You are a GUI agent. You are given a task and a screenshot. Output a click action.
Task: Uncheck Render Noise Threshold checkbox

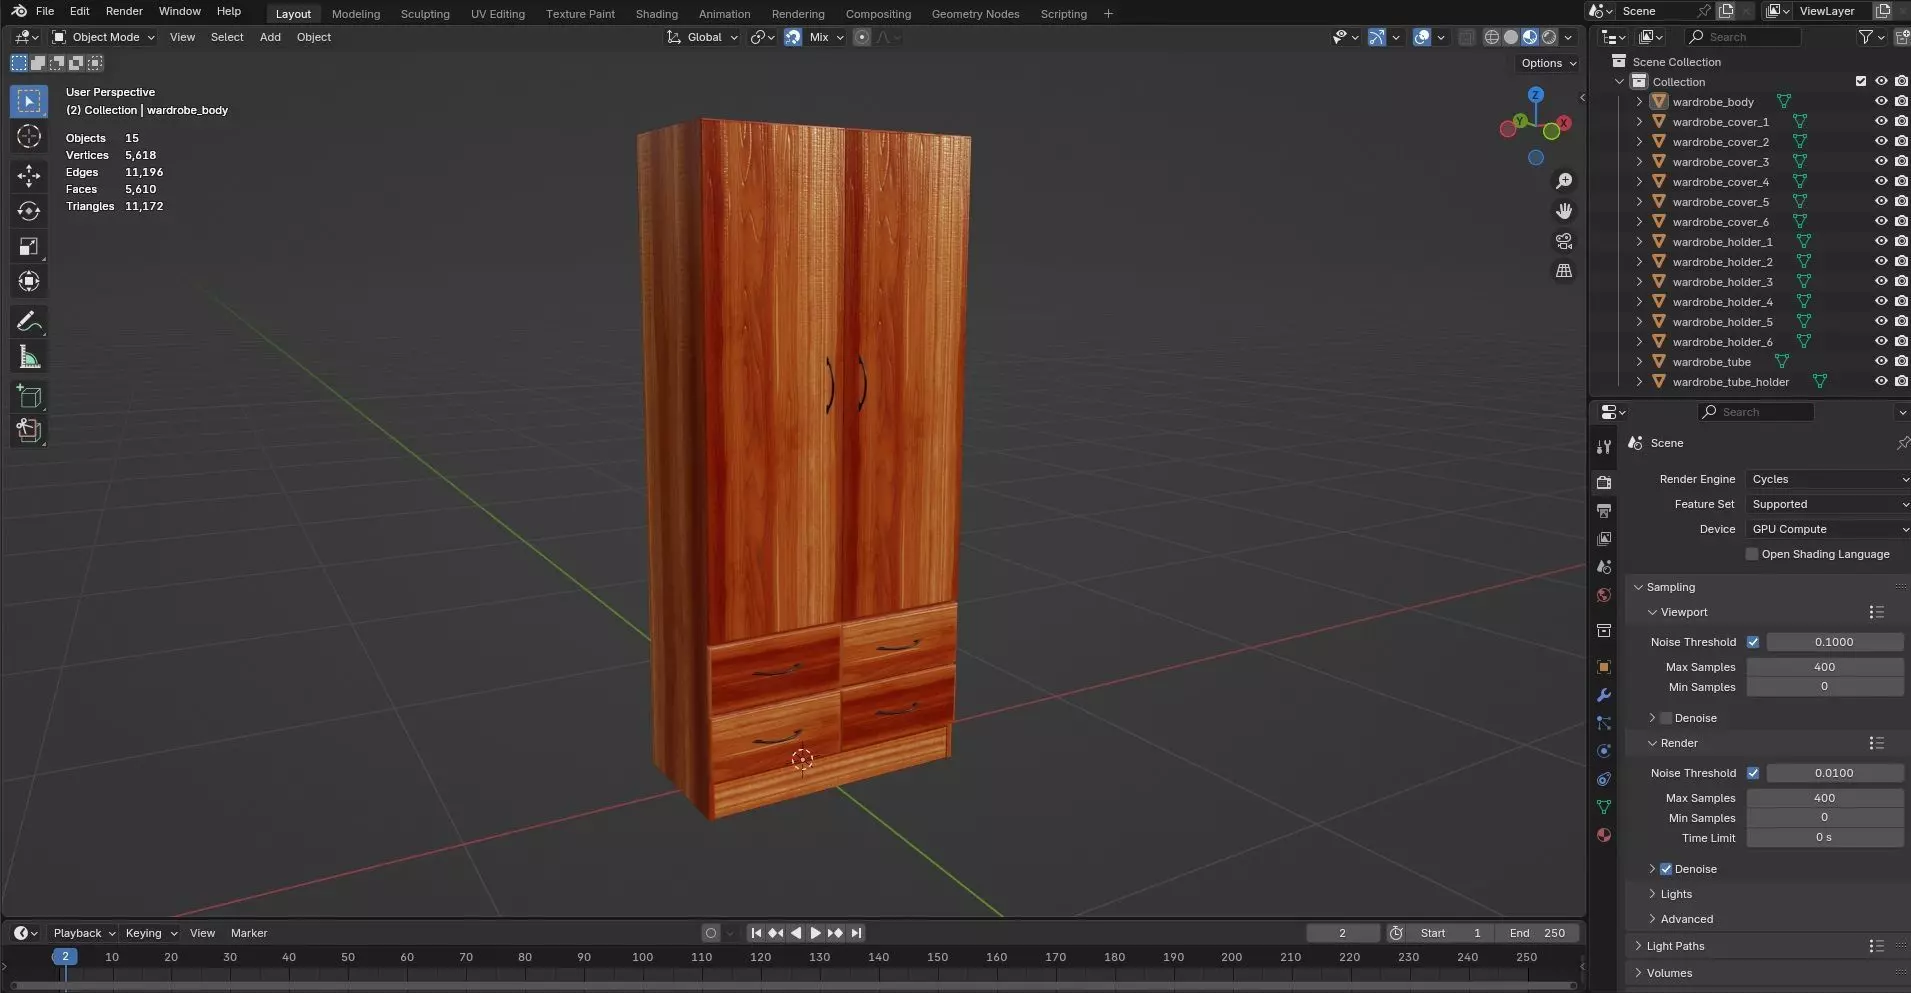[x=1753, y=773]
